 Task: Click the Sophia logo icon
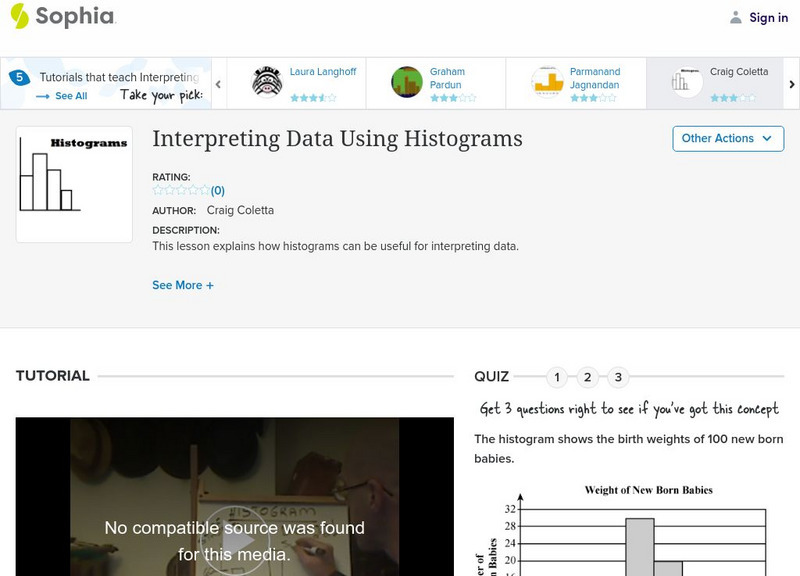20,16
